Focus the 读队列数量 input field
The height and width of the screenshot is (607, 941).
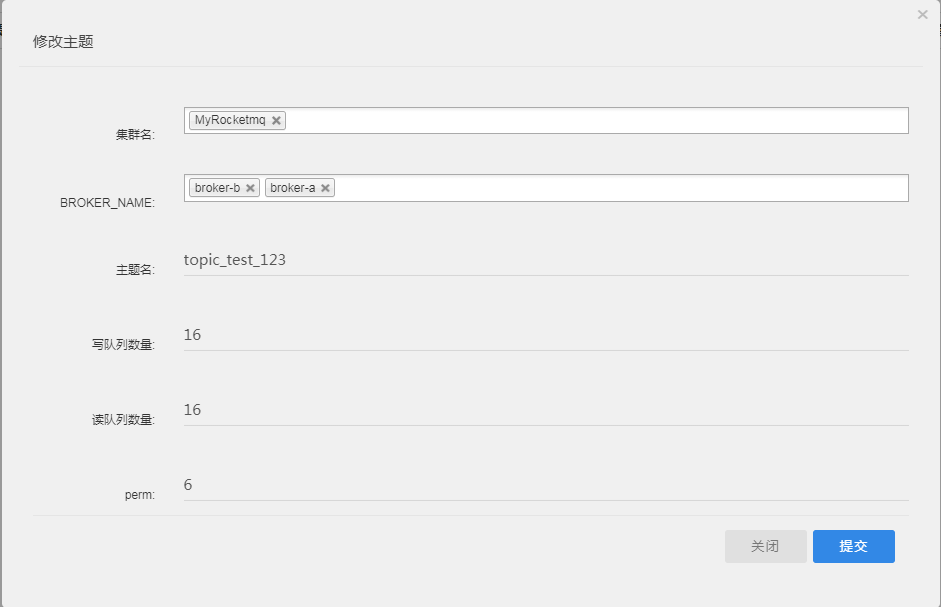click(545, 411)
